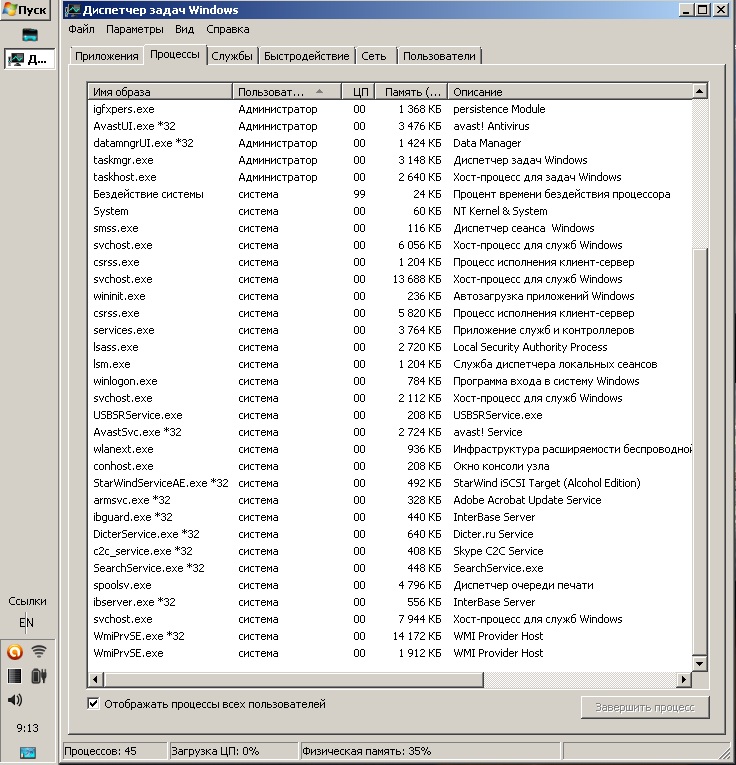Open the speaker volume tray icon

pos(15,700)
